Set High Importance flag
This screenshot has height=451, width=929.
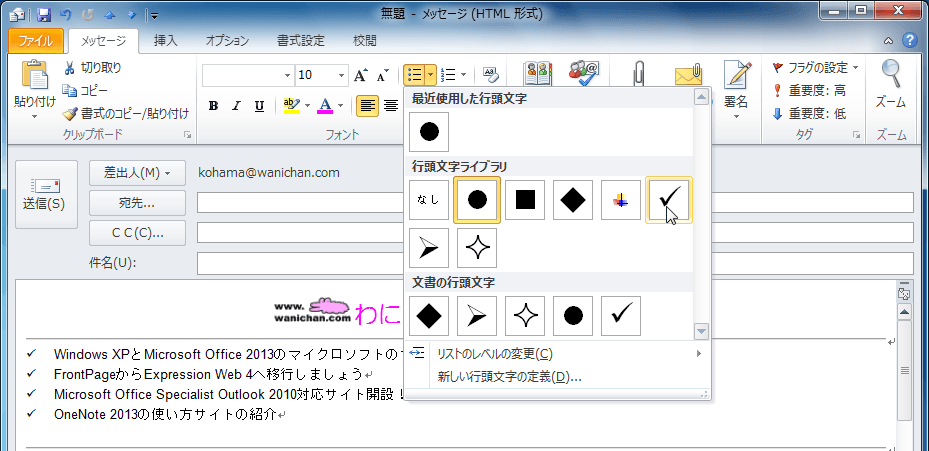(809, 91)
